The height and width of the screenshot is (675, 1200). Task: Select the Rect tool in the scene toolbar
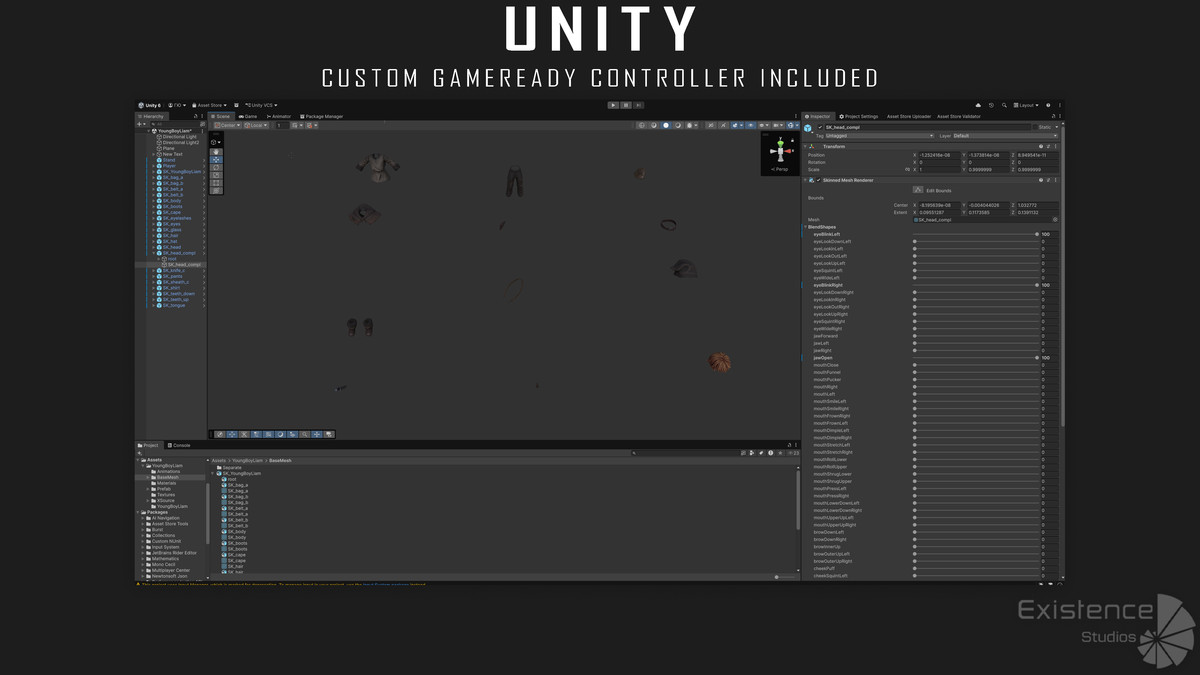pos(216,182)
